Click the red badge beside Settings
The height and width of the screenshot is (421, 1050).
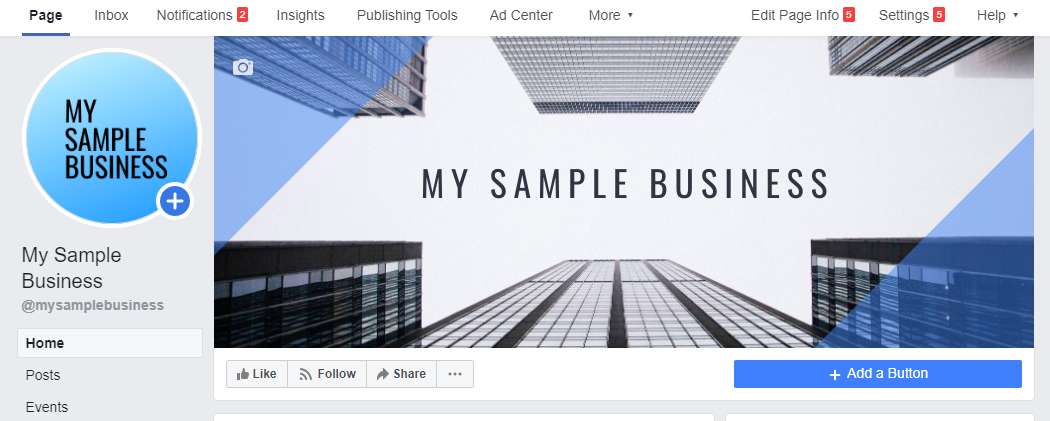click(939, 15)
